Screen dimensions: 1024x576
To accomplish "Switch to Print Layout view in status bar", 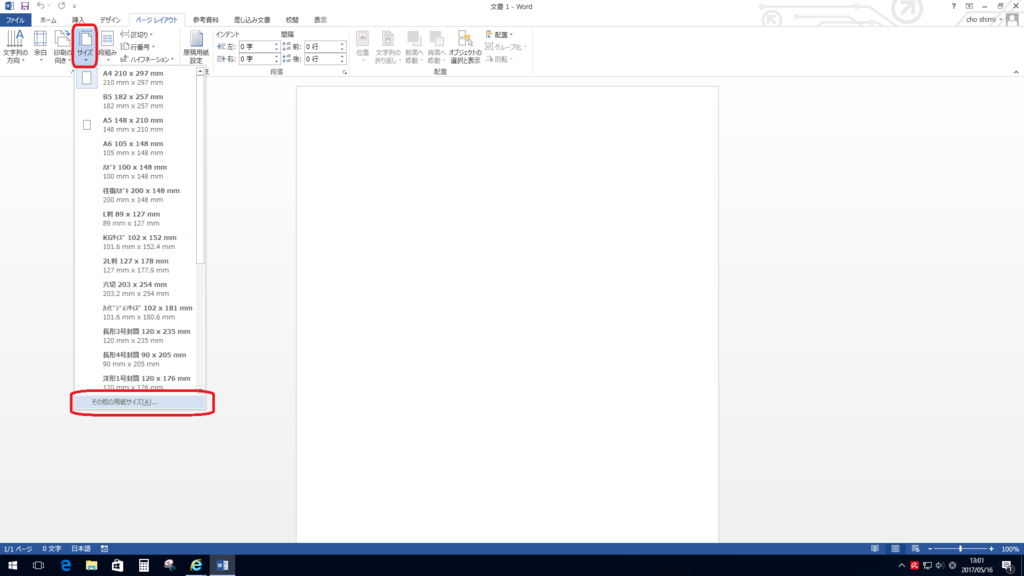I will [895, 549].
